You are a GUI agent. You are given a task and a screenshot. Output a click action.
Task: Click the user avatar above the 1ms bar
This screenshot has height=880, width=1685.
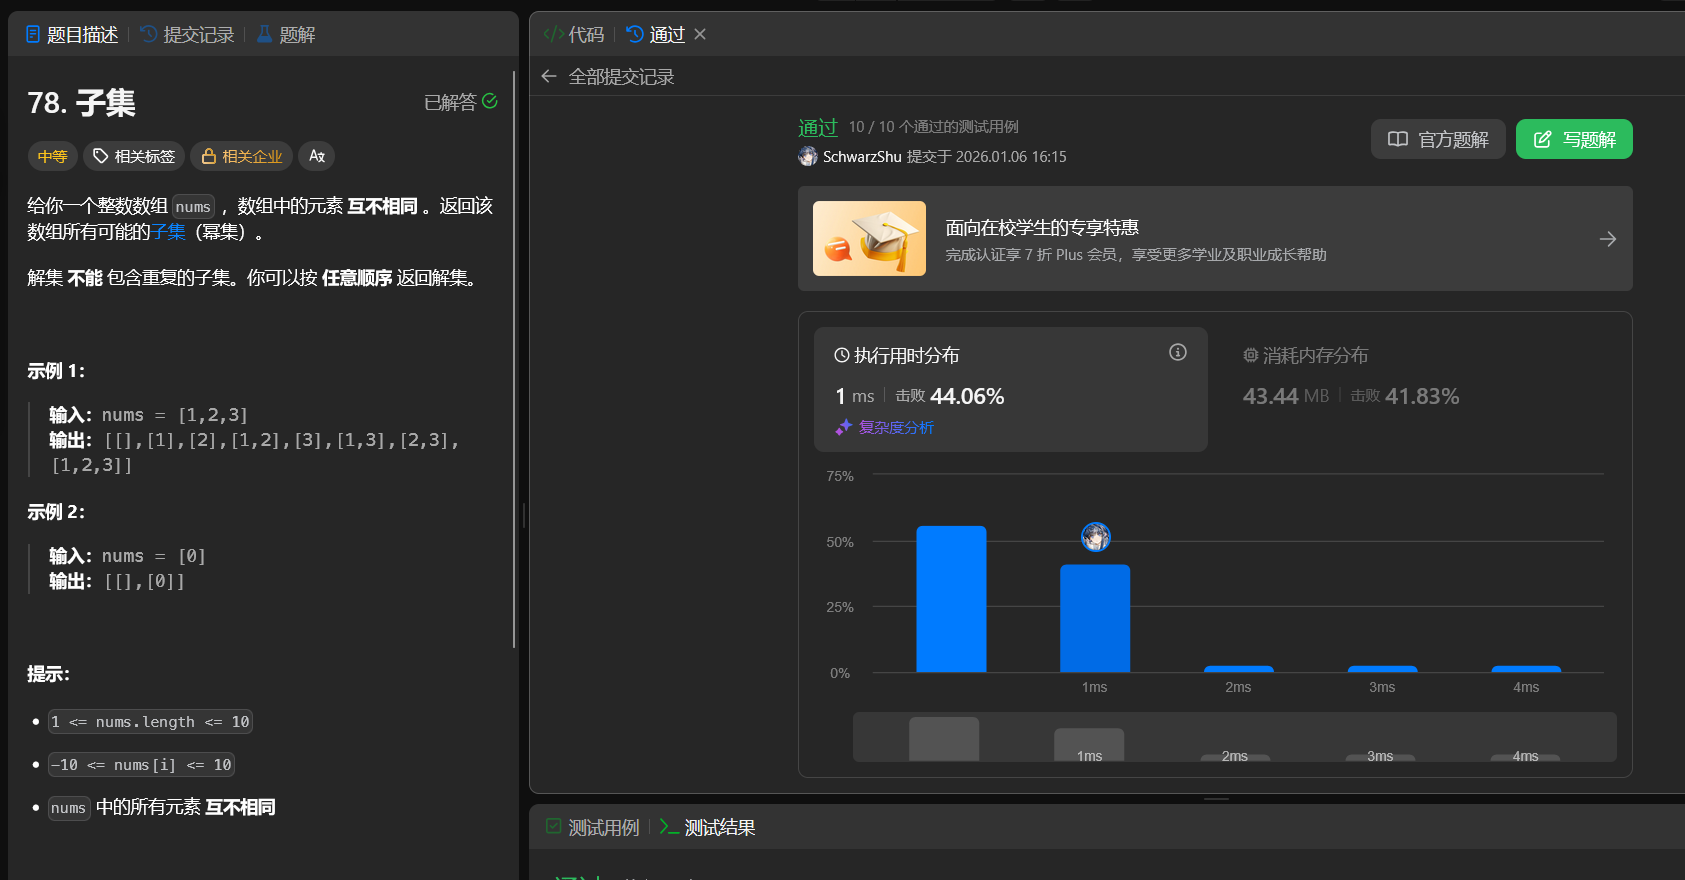[1095, 537]
